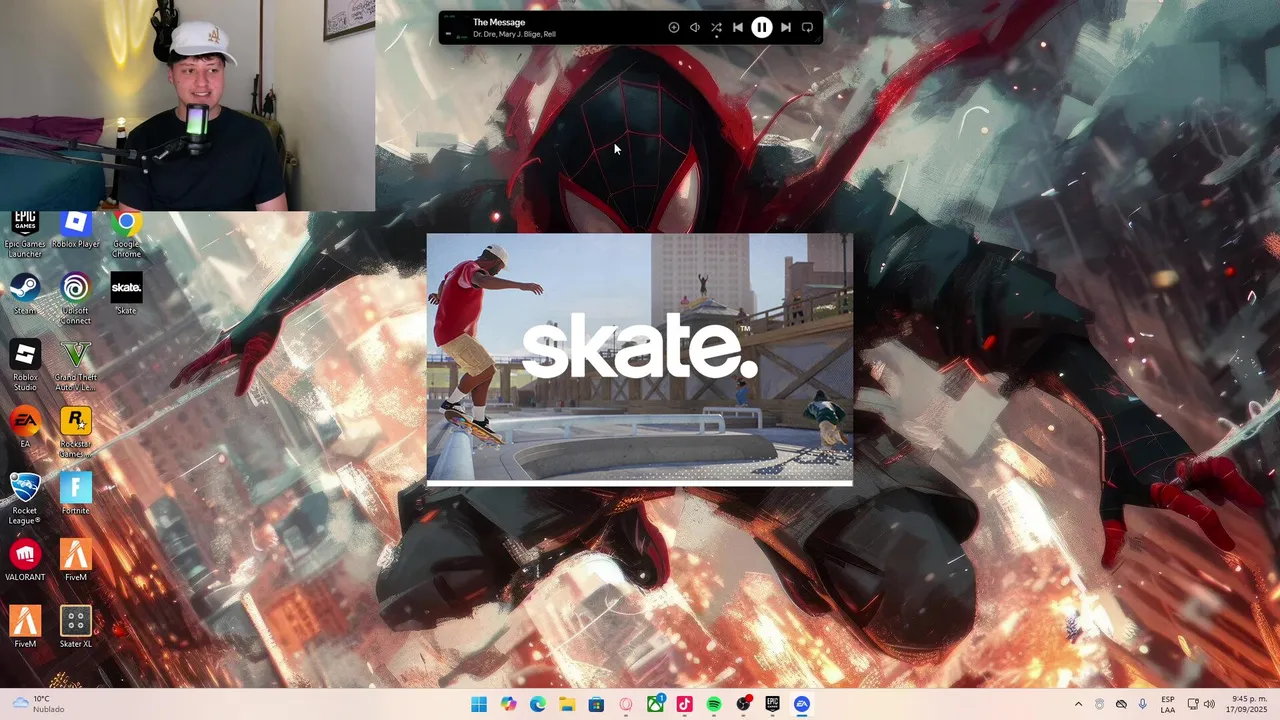The width and height of the screenshot is (1280, 720).
Task: Select the Rocket League desktop icon
Action: click(25, 497)
